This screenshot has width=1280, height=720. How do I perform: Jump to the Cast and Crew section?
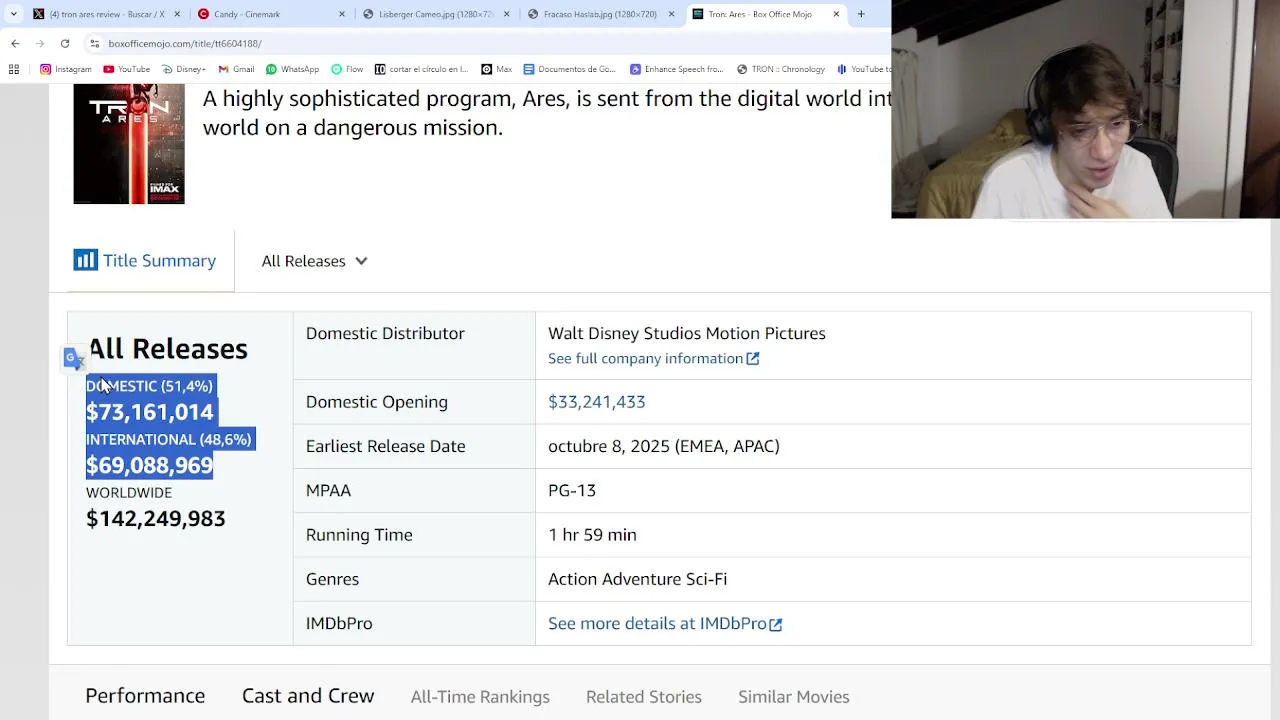coord(308,696)
